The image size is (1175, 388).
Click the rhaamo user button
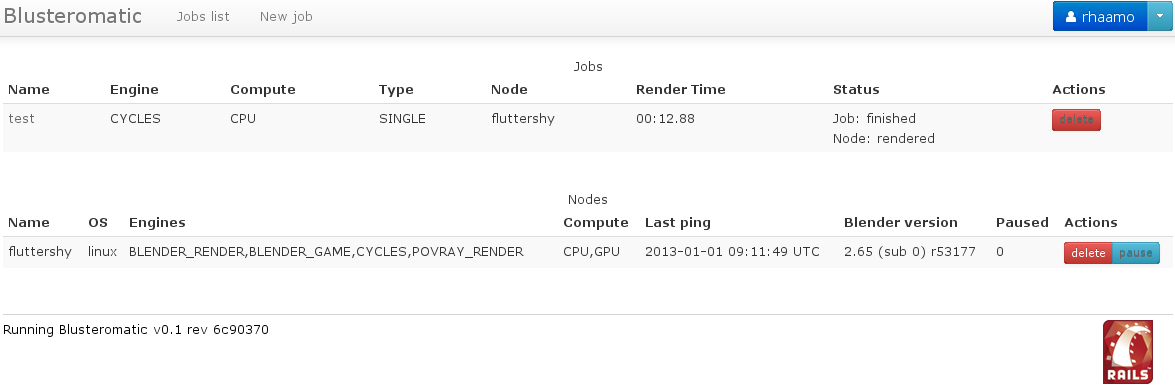click(x=1100, y=16)
